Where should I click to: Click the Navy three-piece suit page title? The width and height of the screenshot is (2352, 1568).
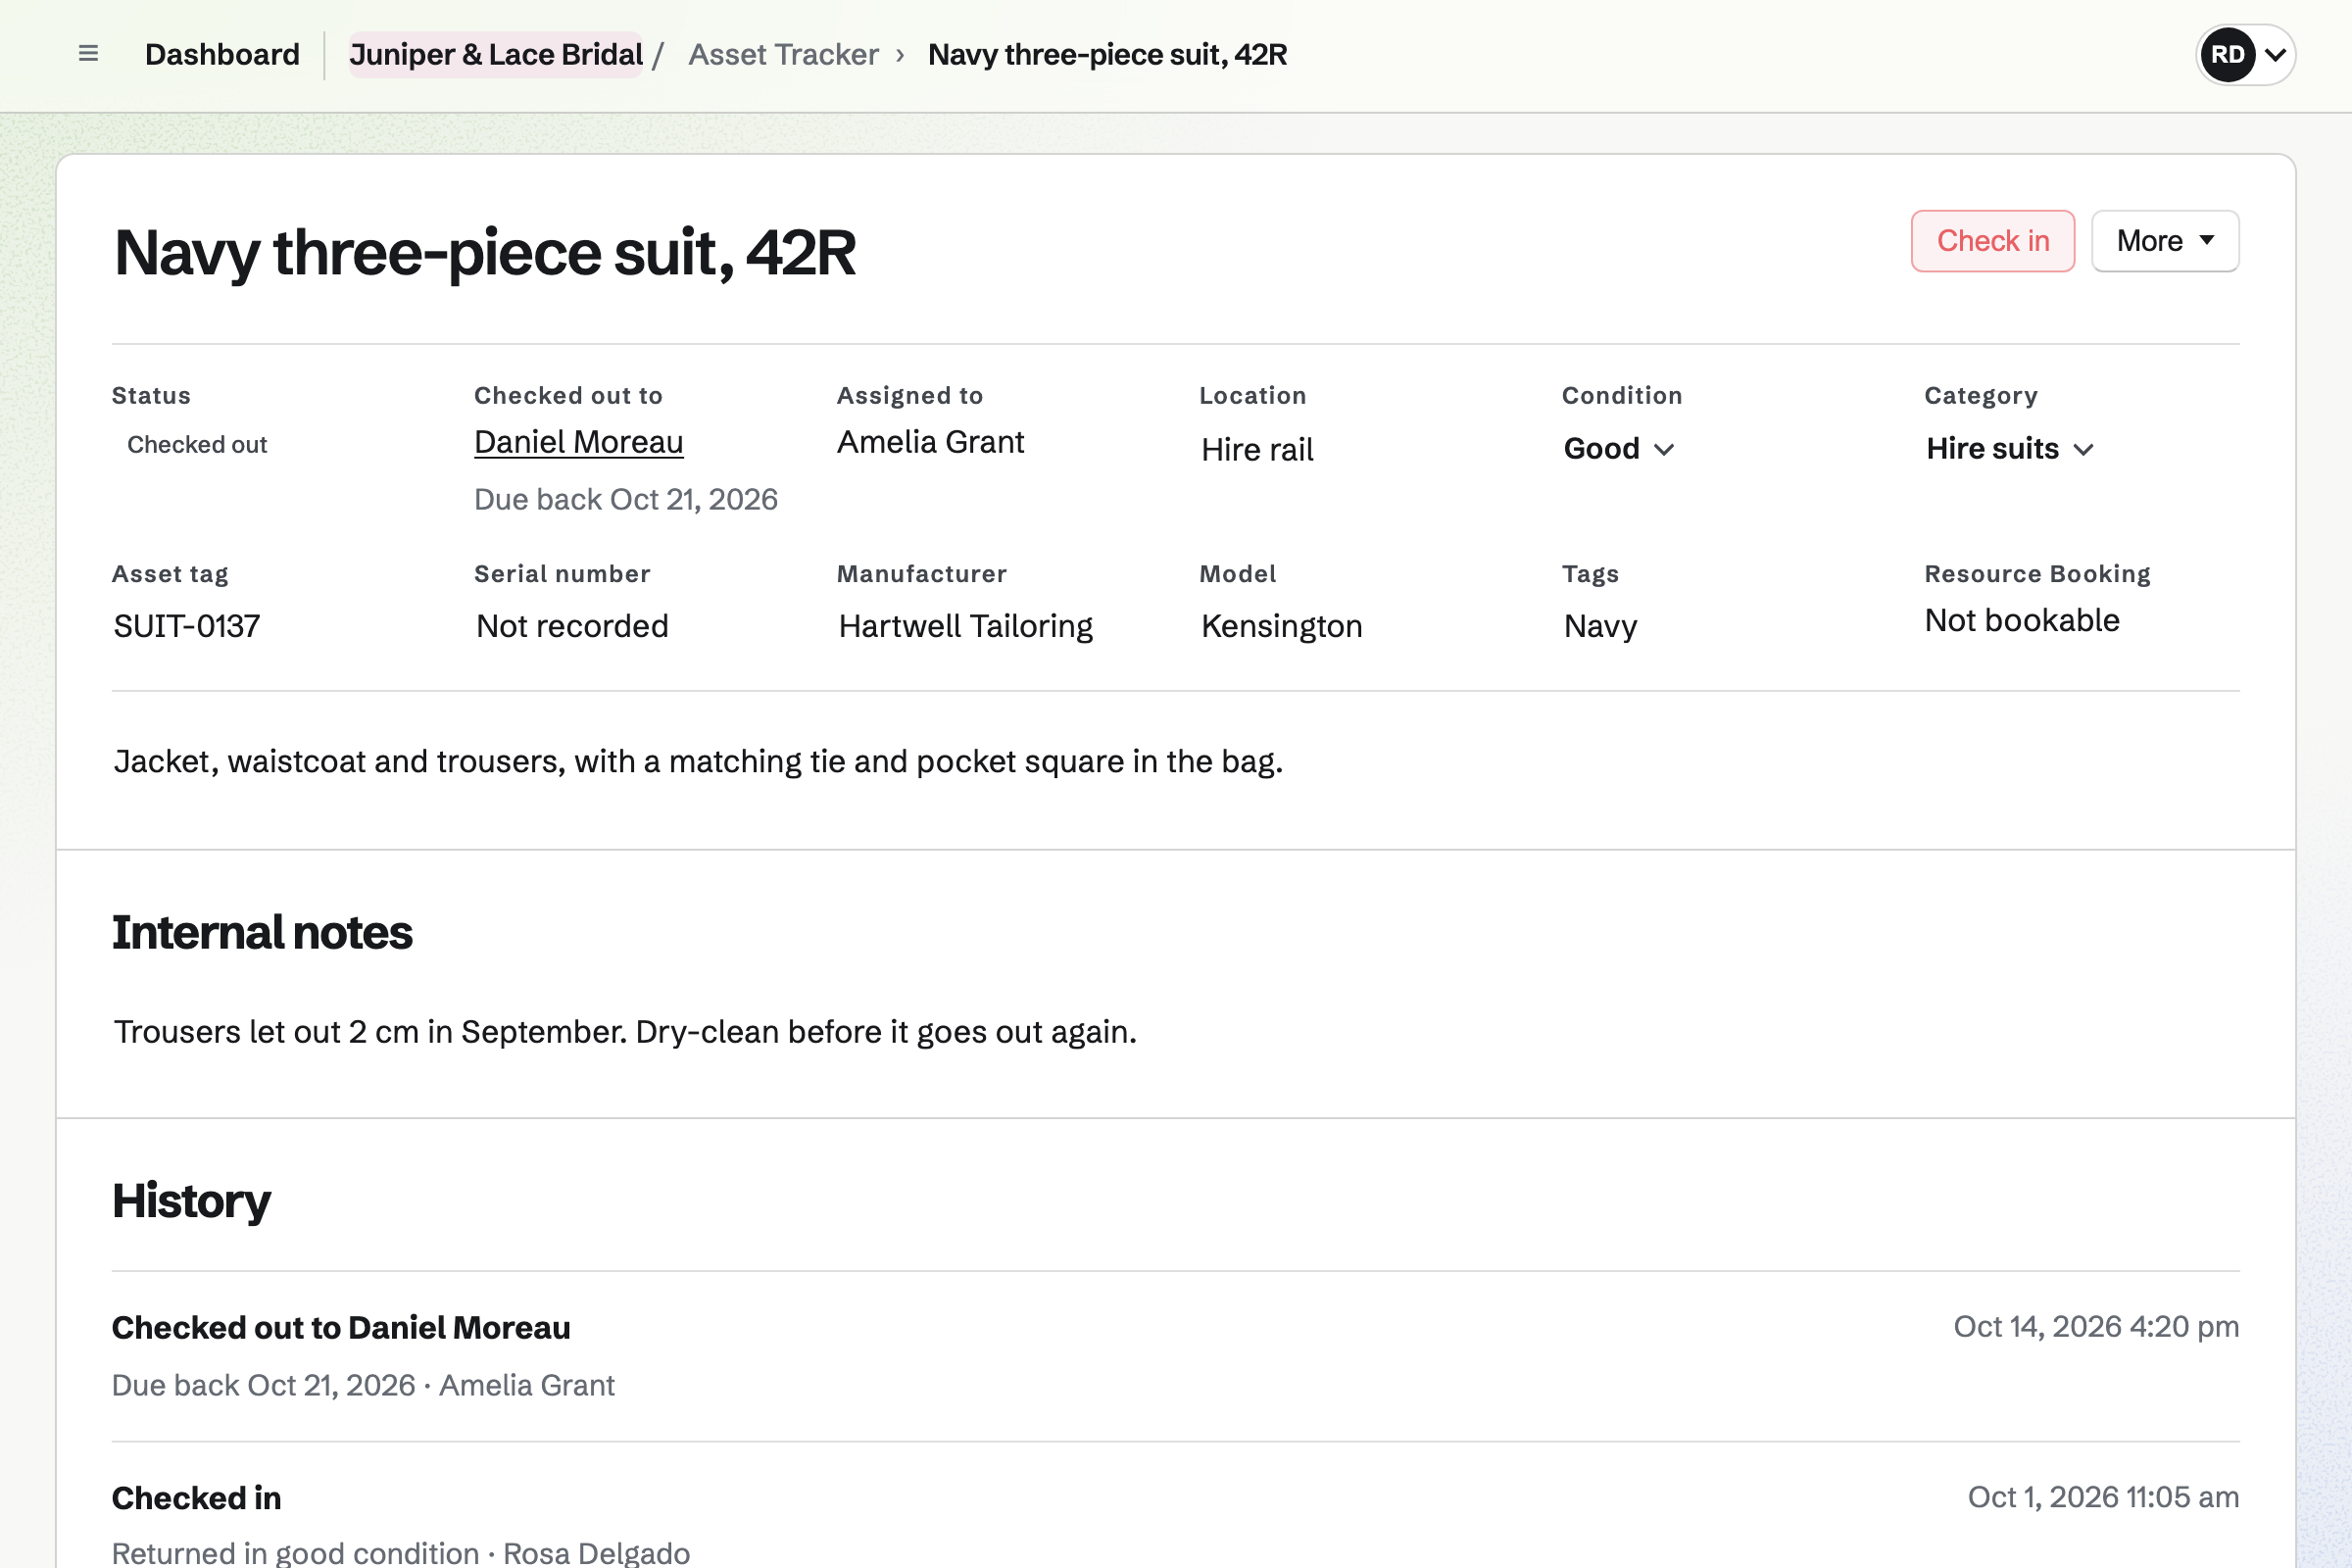pyautogui.click(x=485, y=253)
